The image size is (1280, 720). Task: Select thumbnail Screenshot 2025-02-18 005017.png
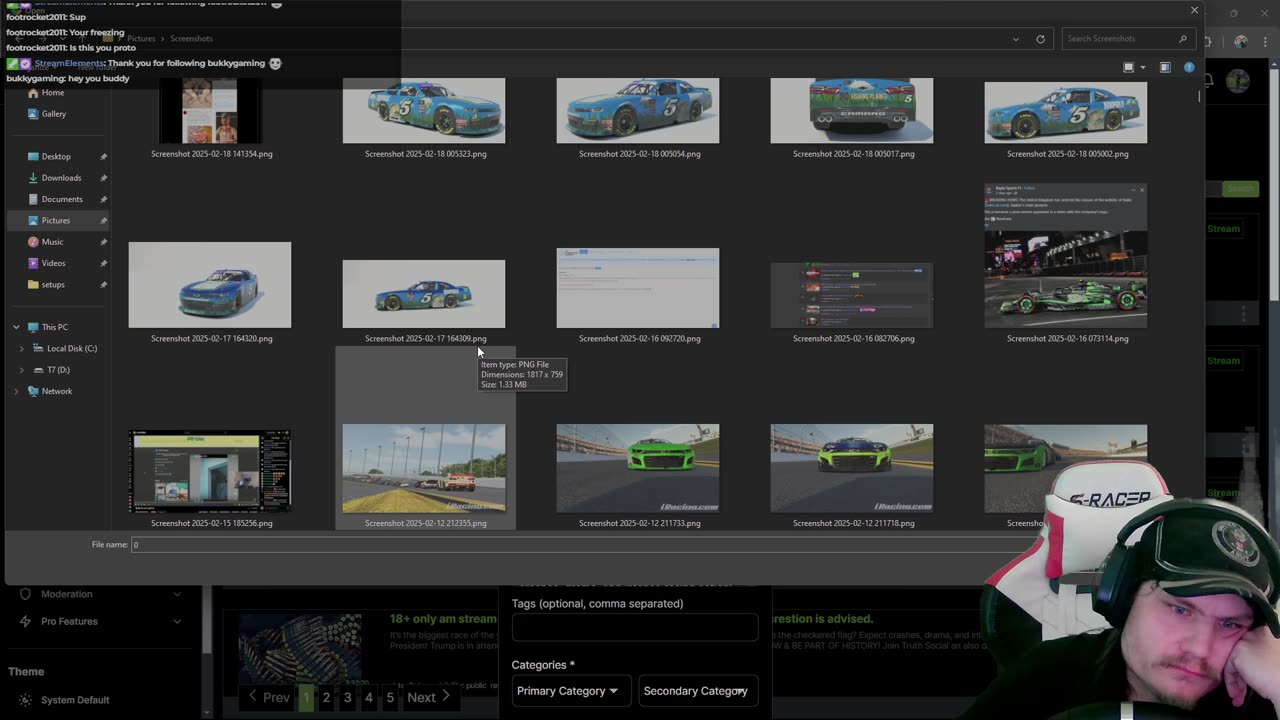[852, 111]
